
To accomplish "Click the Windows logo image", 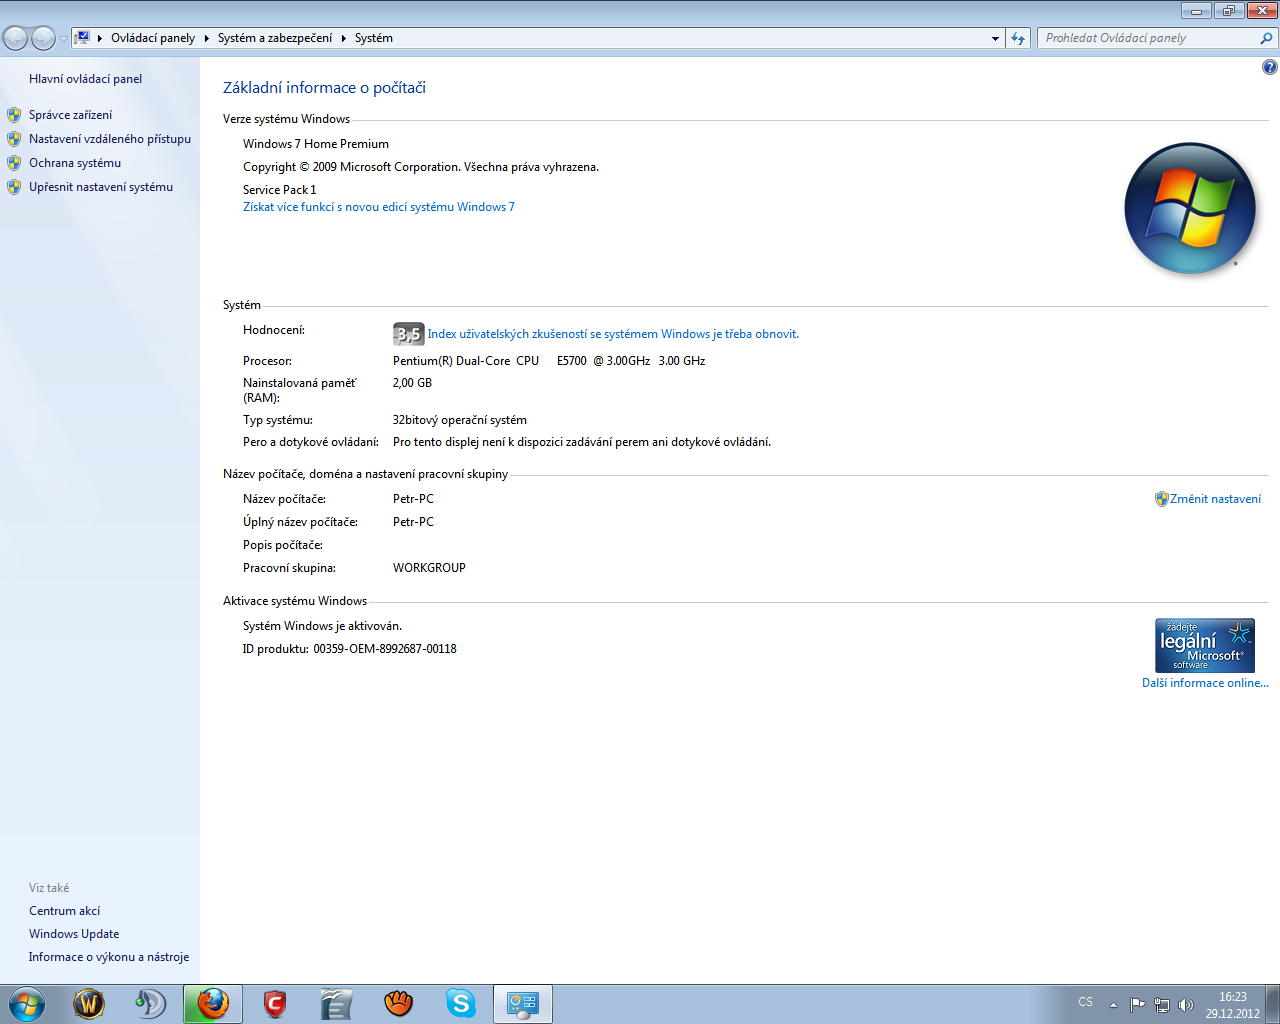I will click(x=1190, y=208).
